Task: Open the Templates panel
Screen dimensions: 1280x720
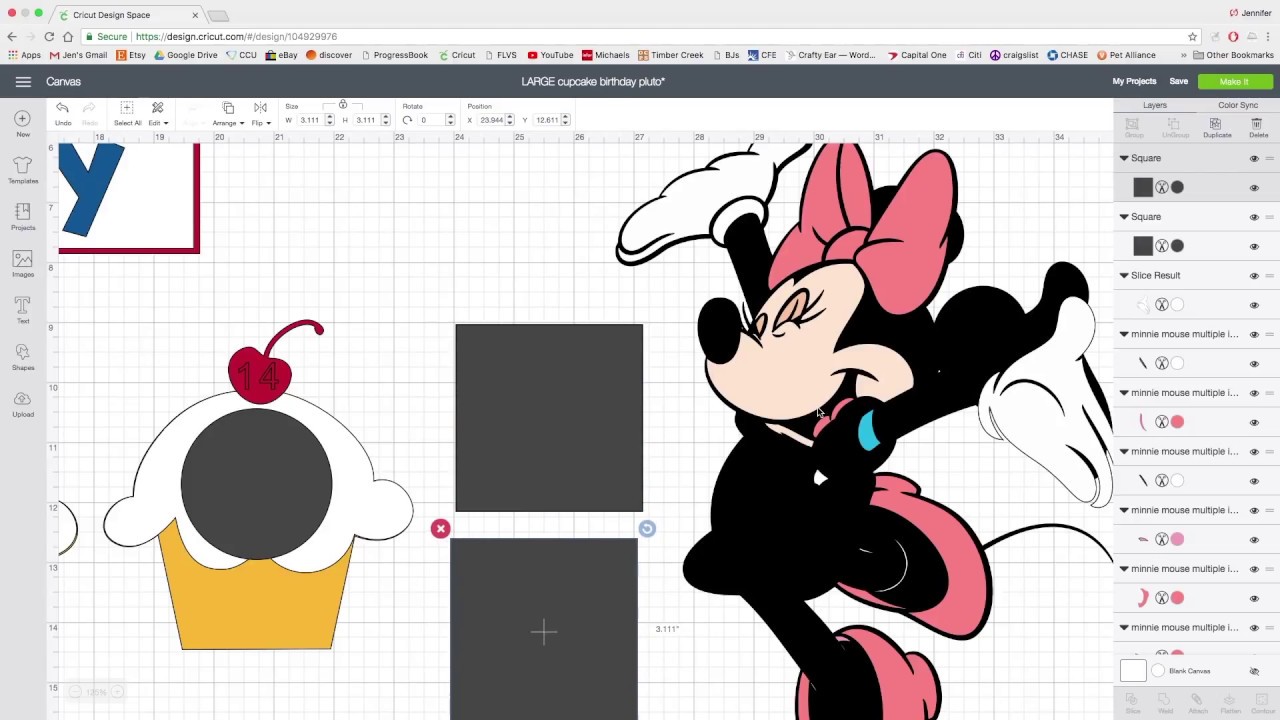Action: click(x=23, y=170)
